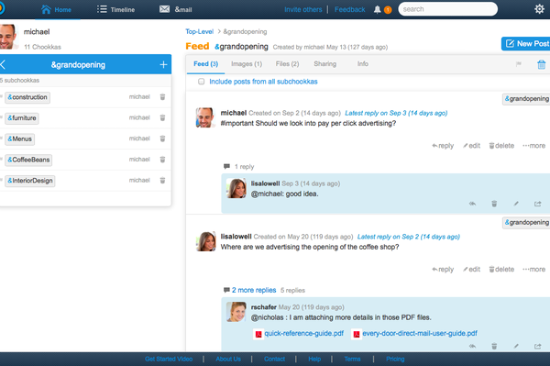550x366 pixels.
Task: Click Invite others link
Action: (303, 9)
